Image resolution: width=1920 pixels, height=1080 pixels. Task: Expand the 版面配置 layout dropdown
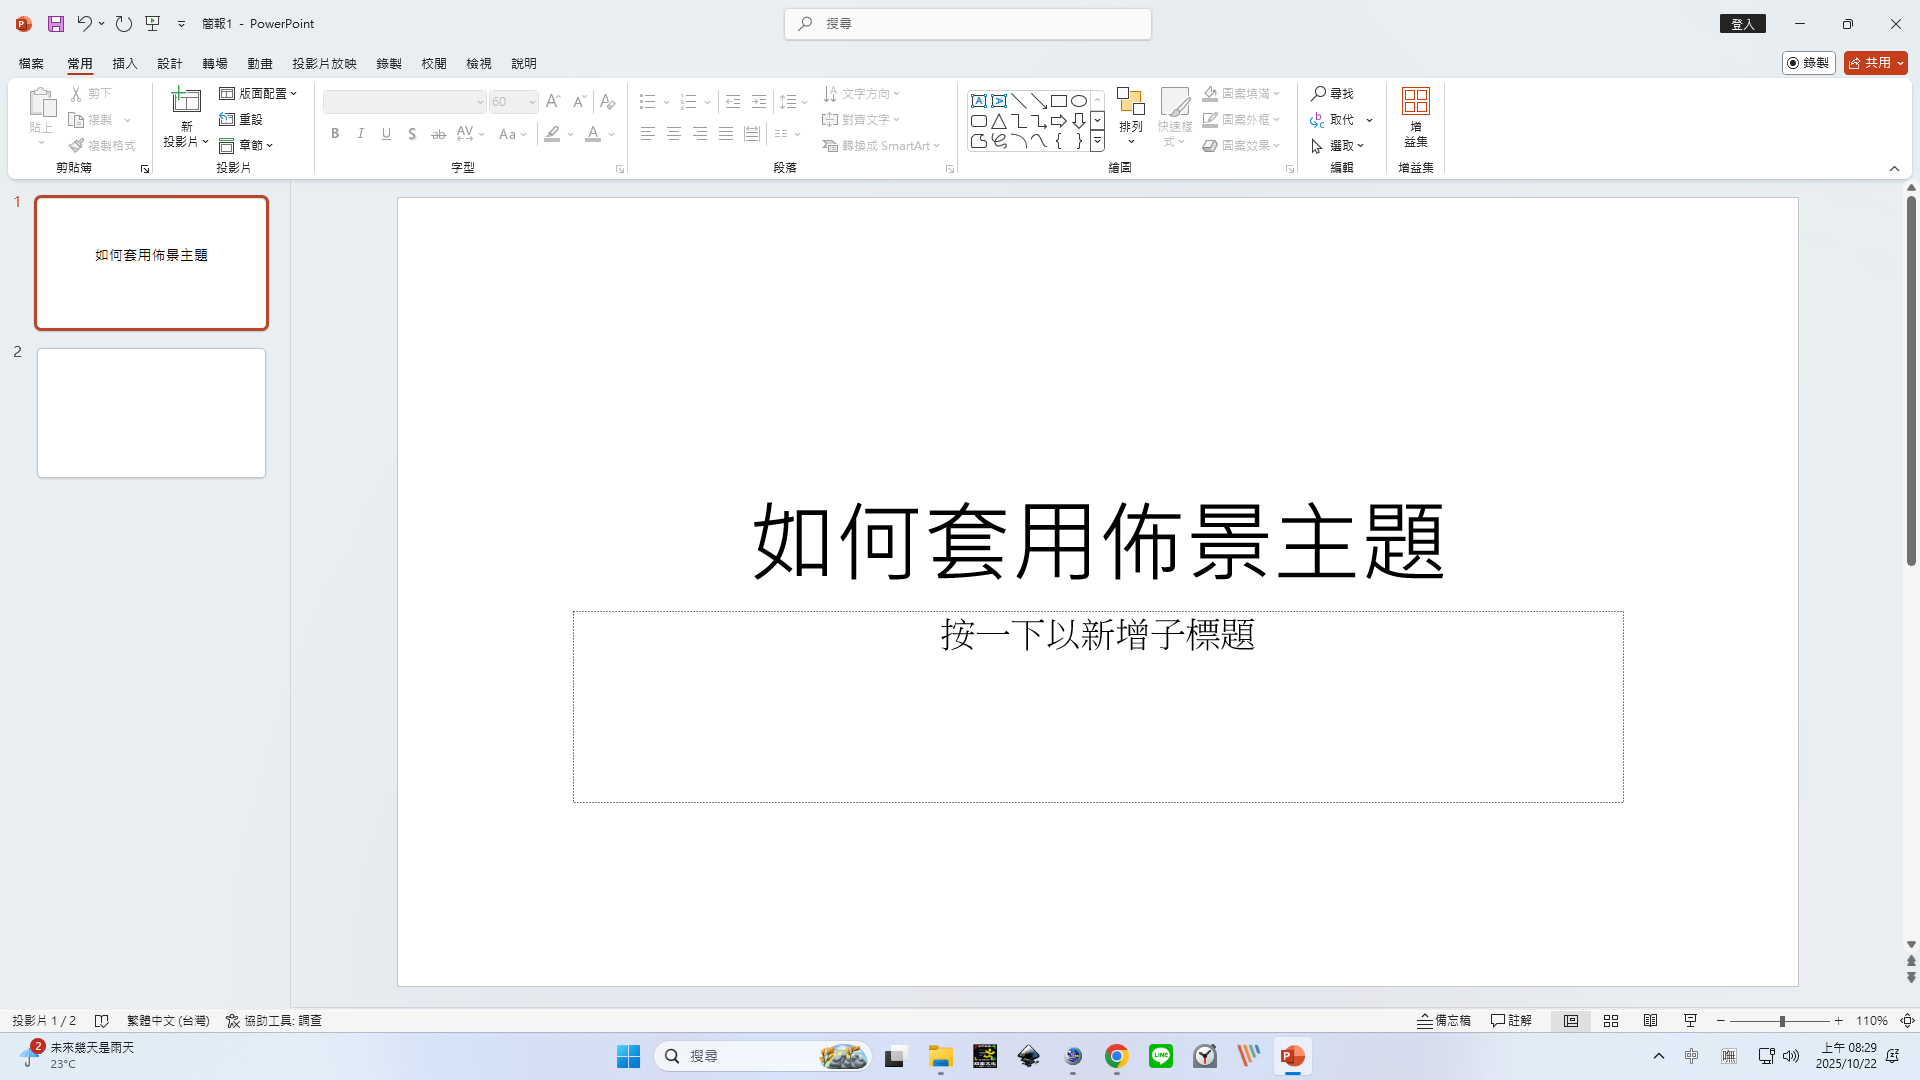[258, 93]
